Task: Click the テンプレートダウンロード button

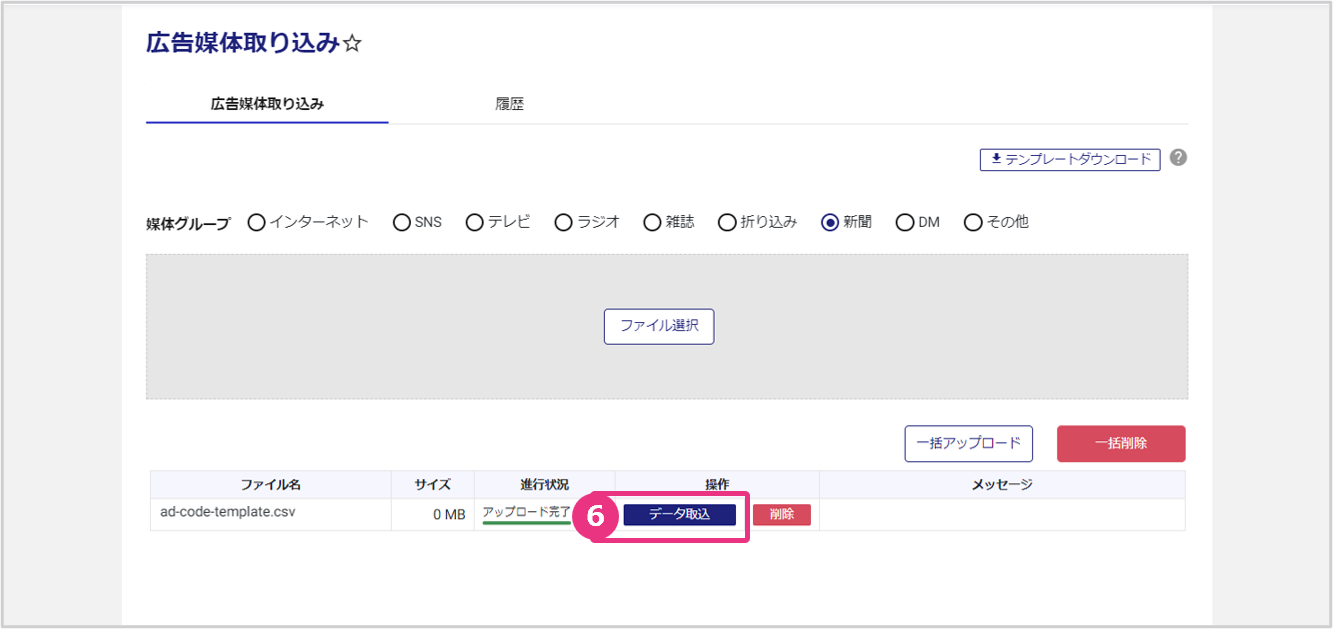Action: (x=1069, y=159)
